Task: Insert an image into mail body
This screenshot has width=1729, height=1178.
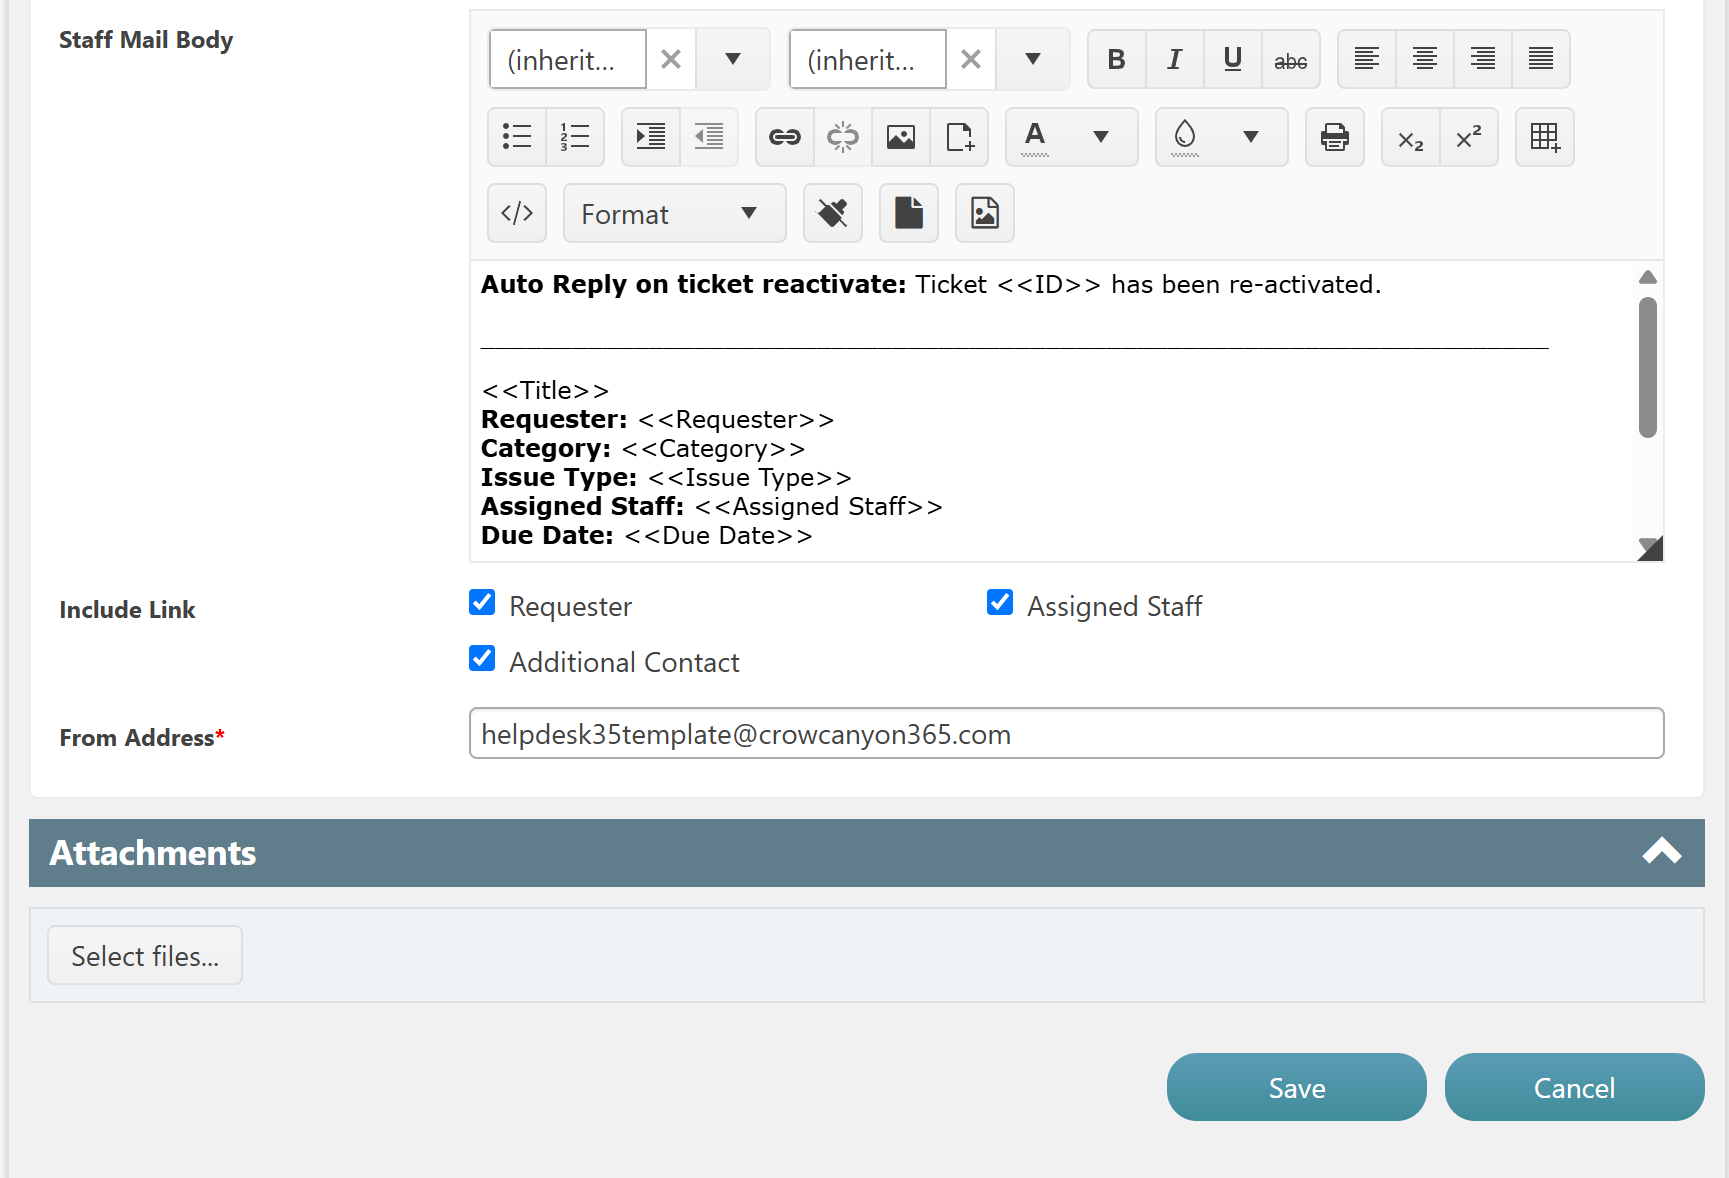Action: tap(900, 137)
